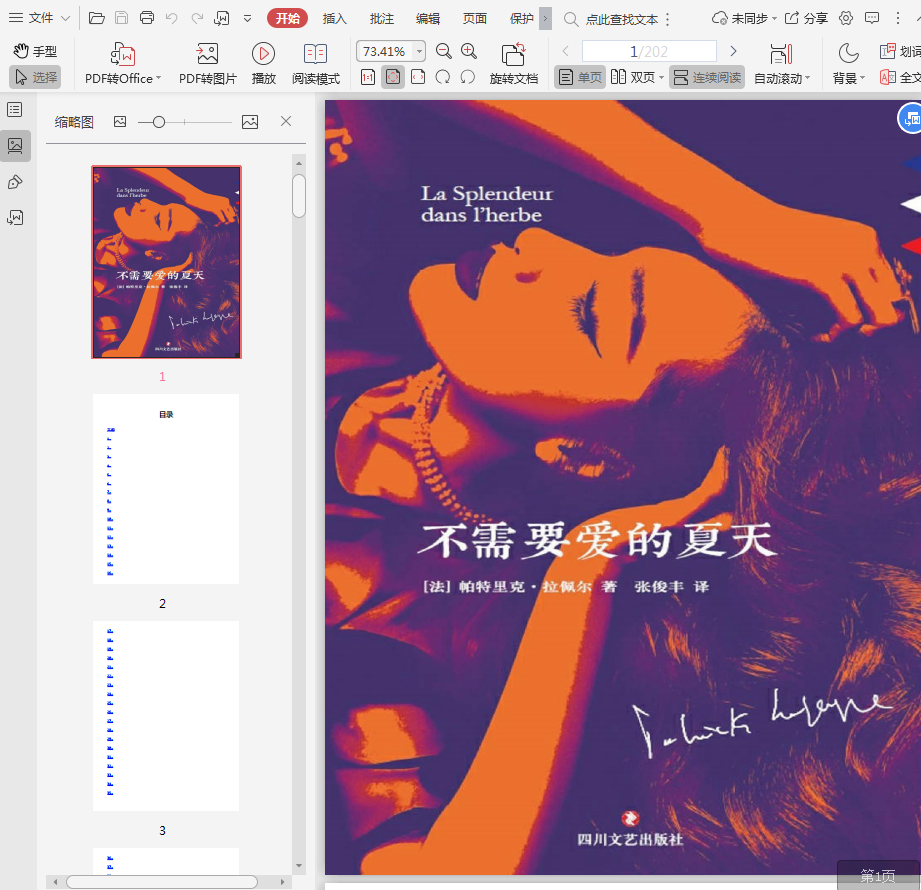Expand the 自动滚动 auto-scroll options
This screenshot has width=921, height=890.
pos(782,78)
